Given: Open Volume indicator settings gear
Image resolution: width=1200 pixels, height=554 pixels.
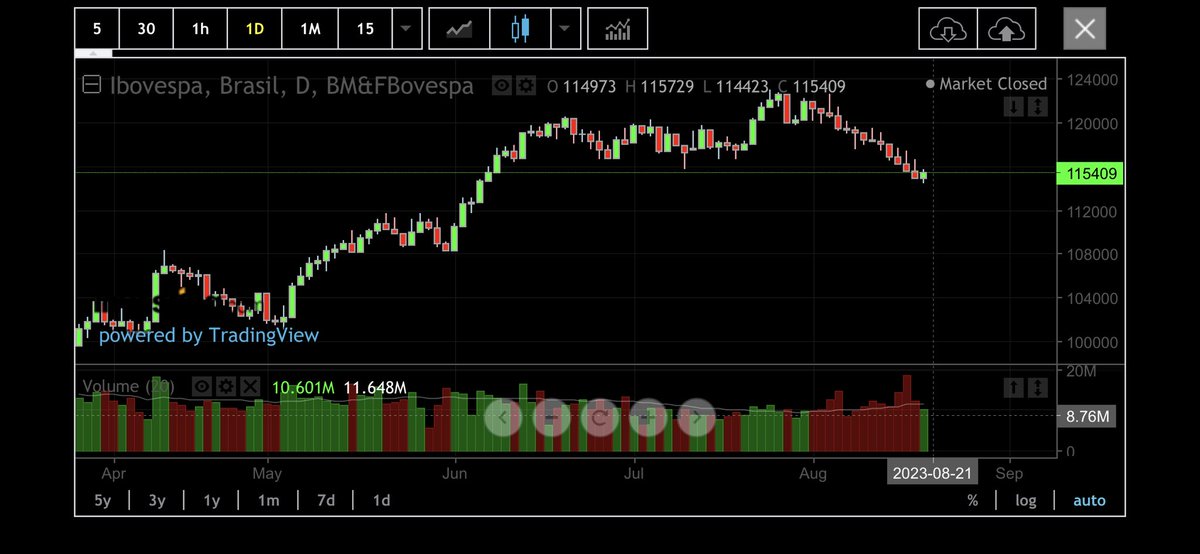Looking at the screenshot, I should point(225,386).
